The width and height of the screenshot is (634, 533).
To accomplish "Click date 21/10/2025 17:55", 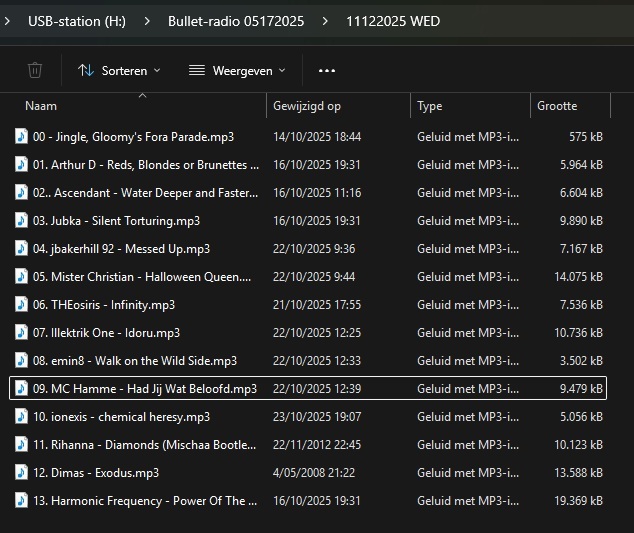I will [x=317, y=305].
